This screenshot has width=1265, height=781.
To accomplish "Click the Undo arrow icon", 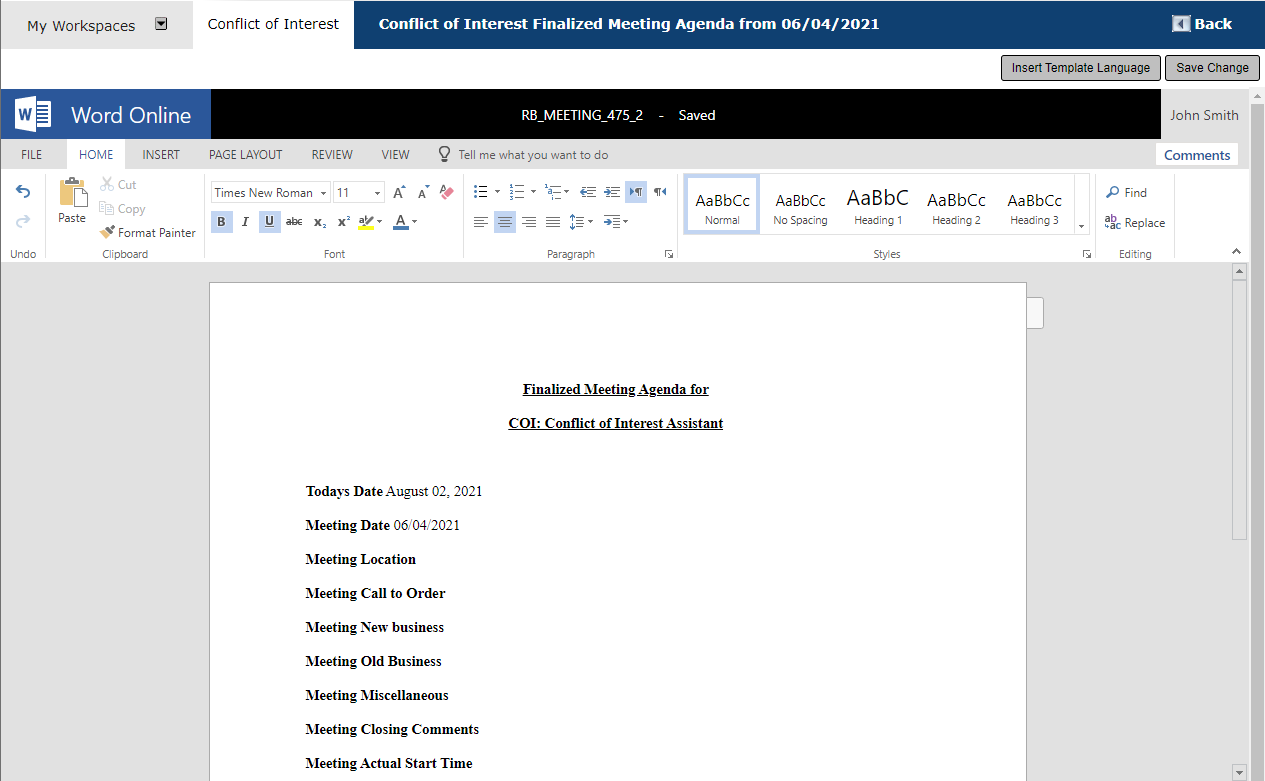I will [x=23, y=192].
